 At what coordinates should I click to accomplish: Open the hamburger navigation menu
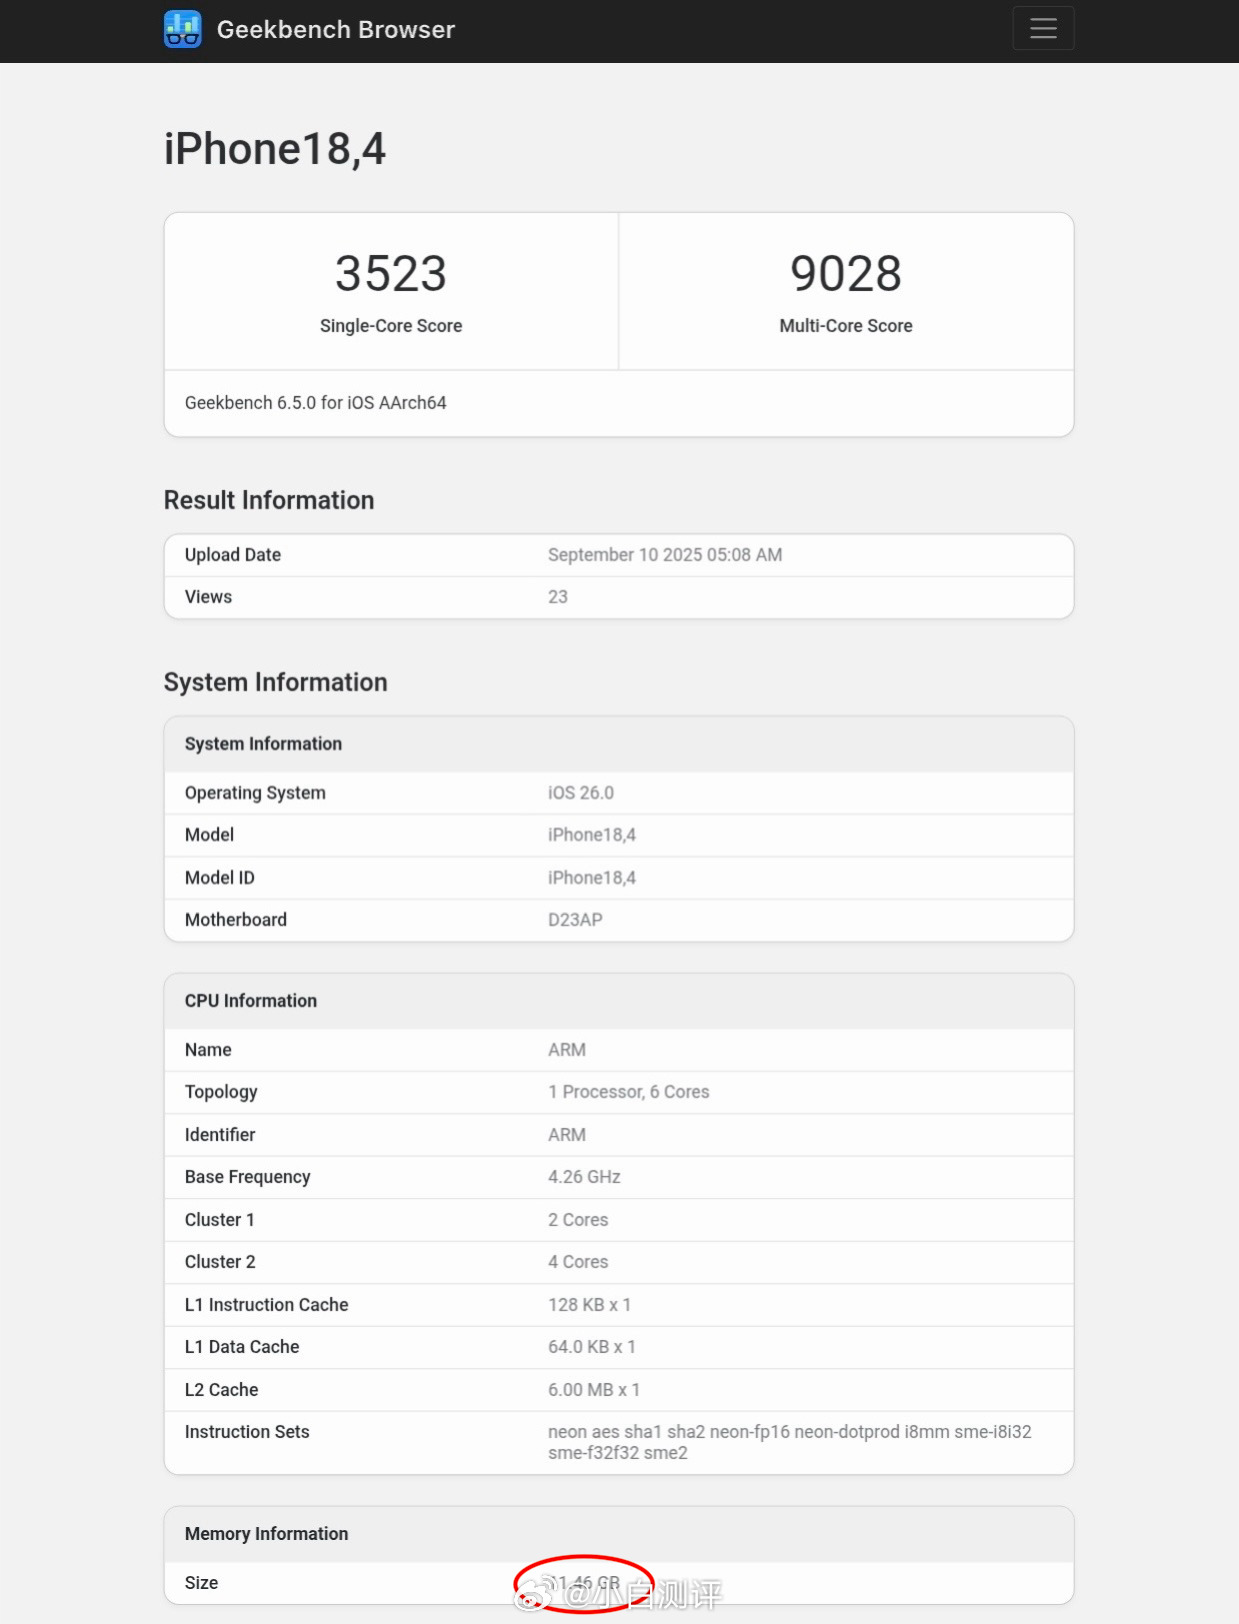pyautogui.click(x=1043, y=28)
